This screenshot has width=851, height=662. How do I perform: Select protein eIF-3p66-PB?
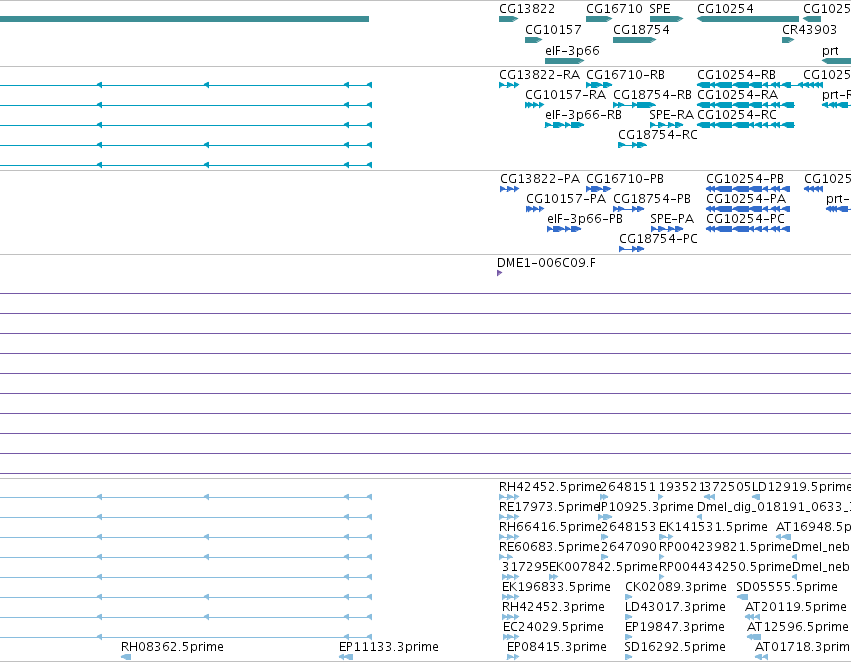(585, 219)
